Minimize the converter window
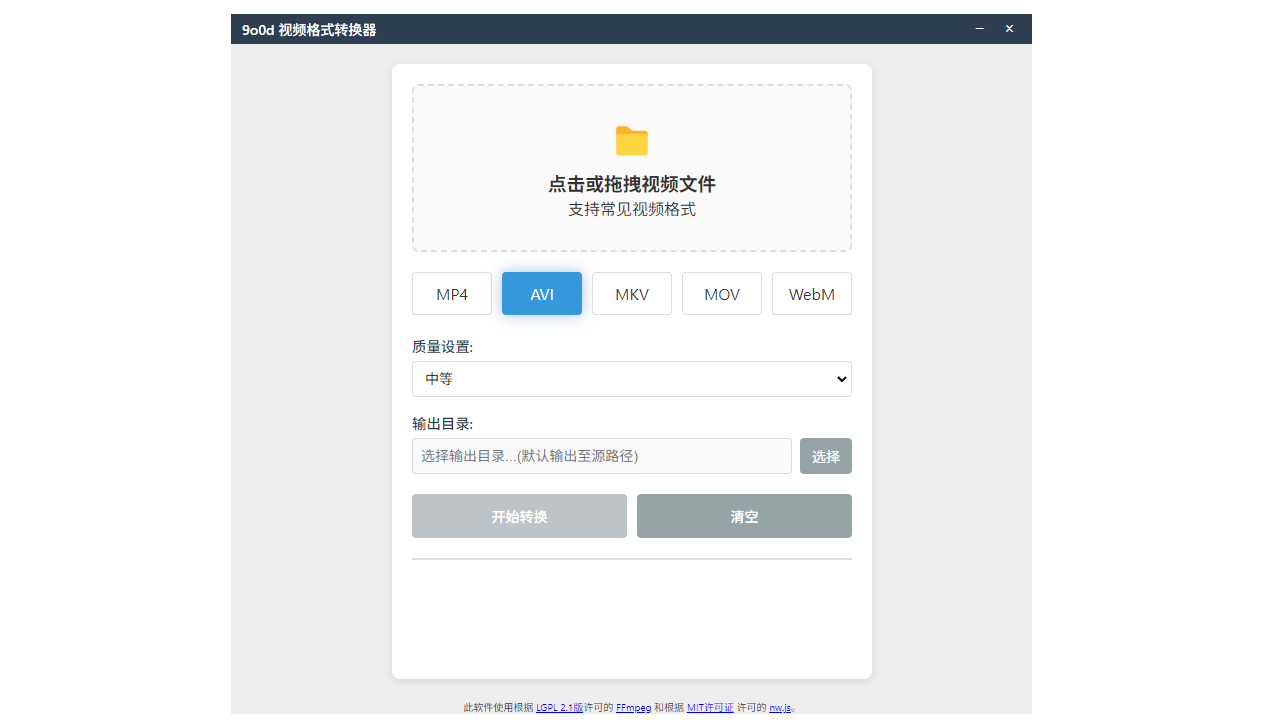 (x=978, y=29)
